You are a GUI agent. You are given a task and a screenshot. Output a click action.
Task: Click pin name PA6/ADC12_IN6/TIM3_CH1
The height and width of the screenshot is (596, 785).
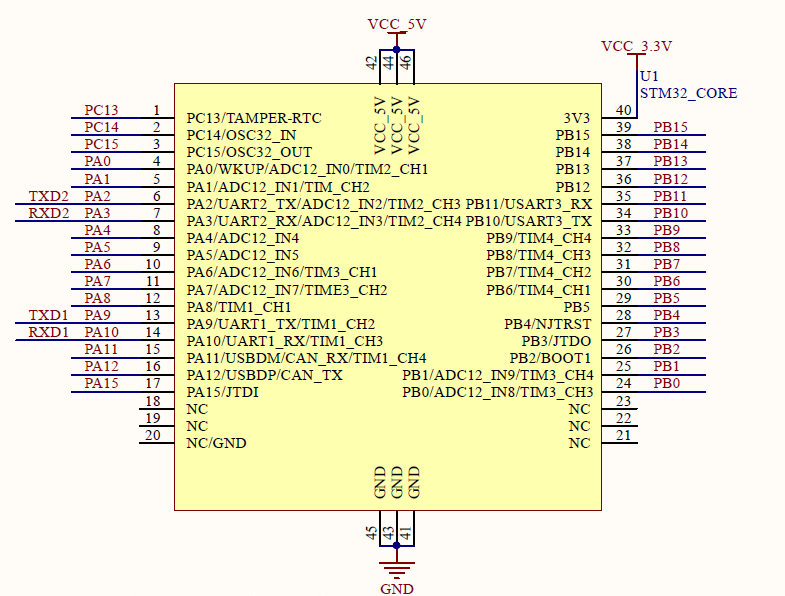pyautogui.click(x=282, y=272)
